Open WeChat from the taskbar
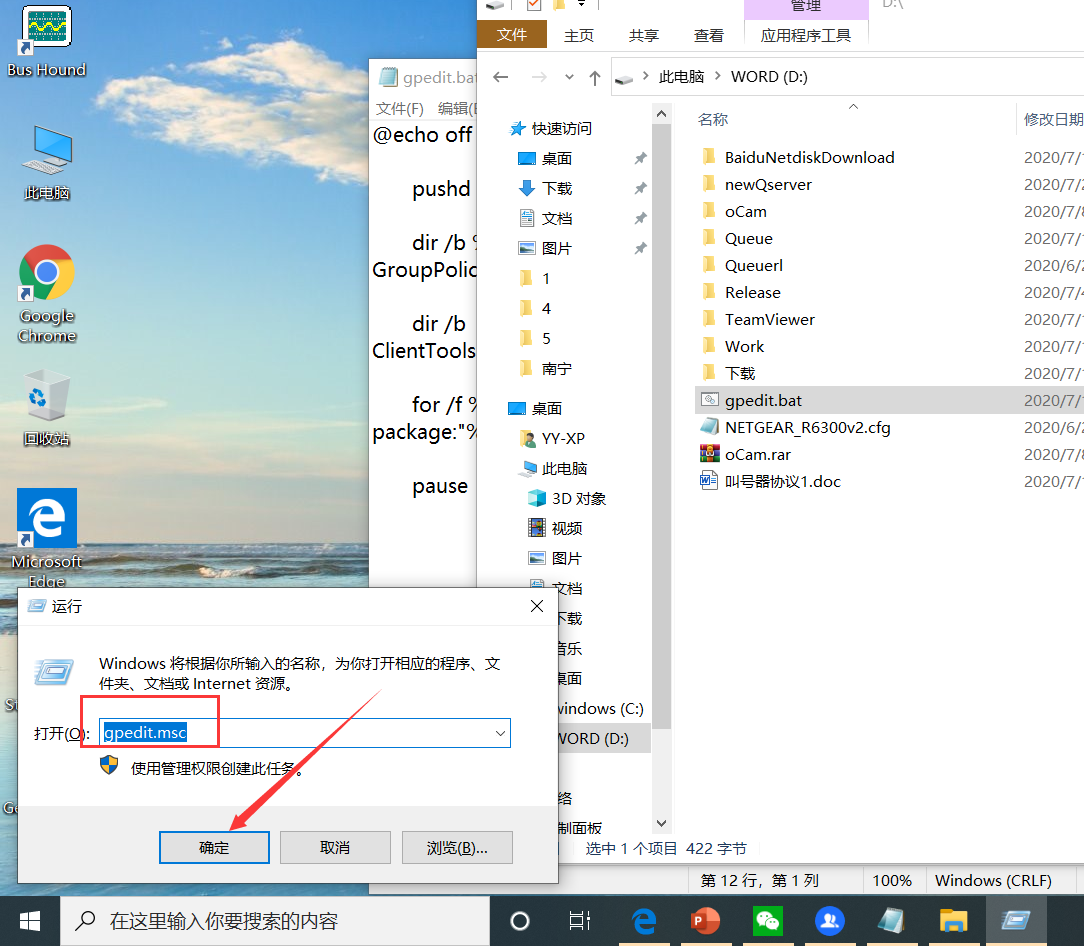This screenshot has width=1084, height=946. (x=767, y=921)
